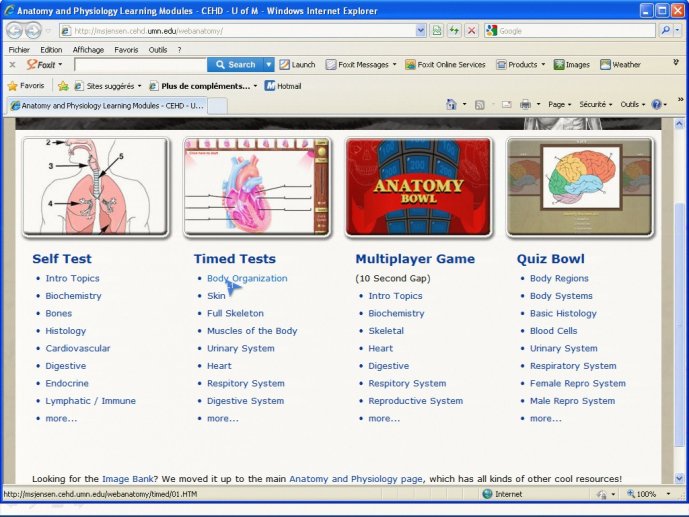
Task: Click the browser Forward arrow button
Action: pos(33,31)
